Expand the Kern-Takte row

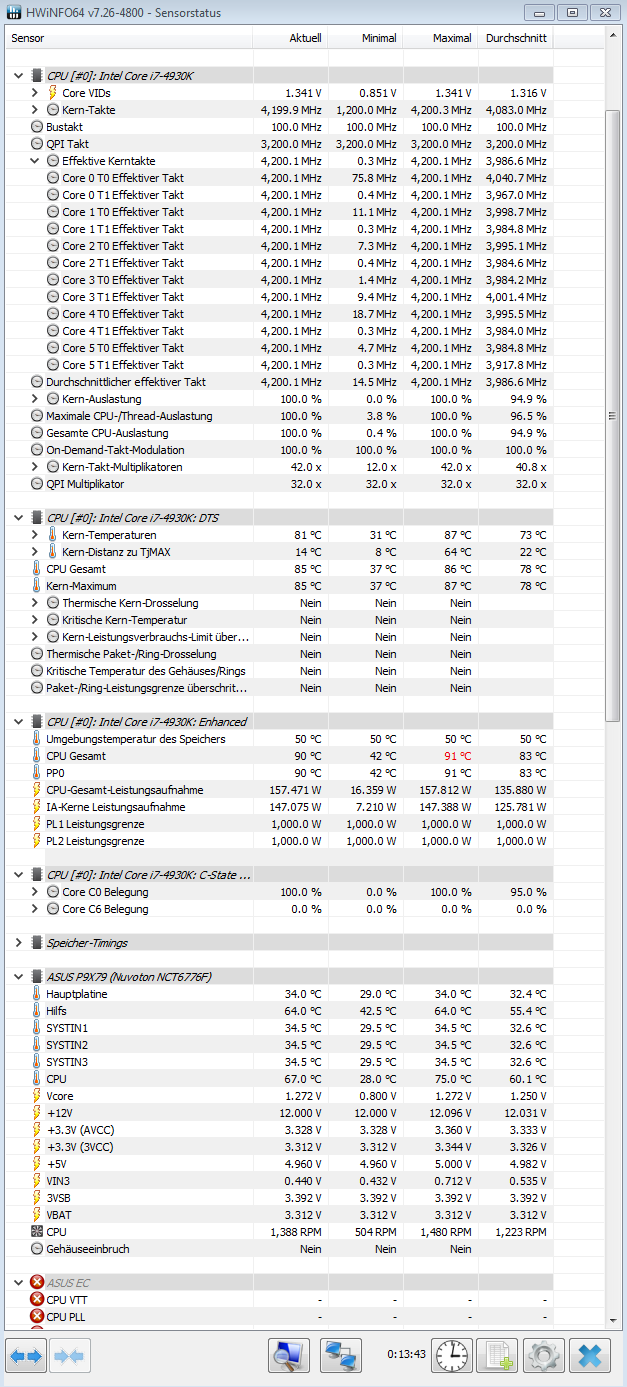click(35, 110)
